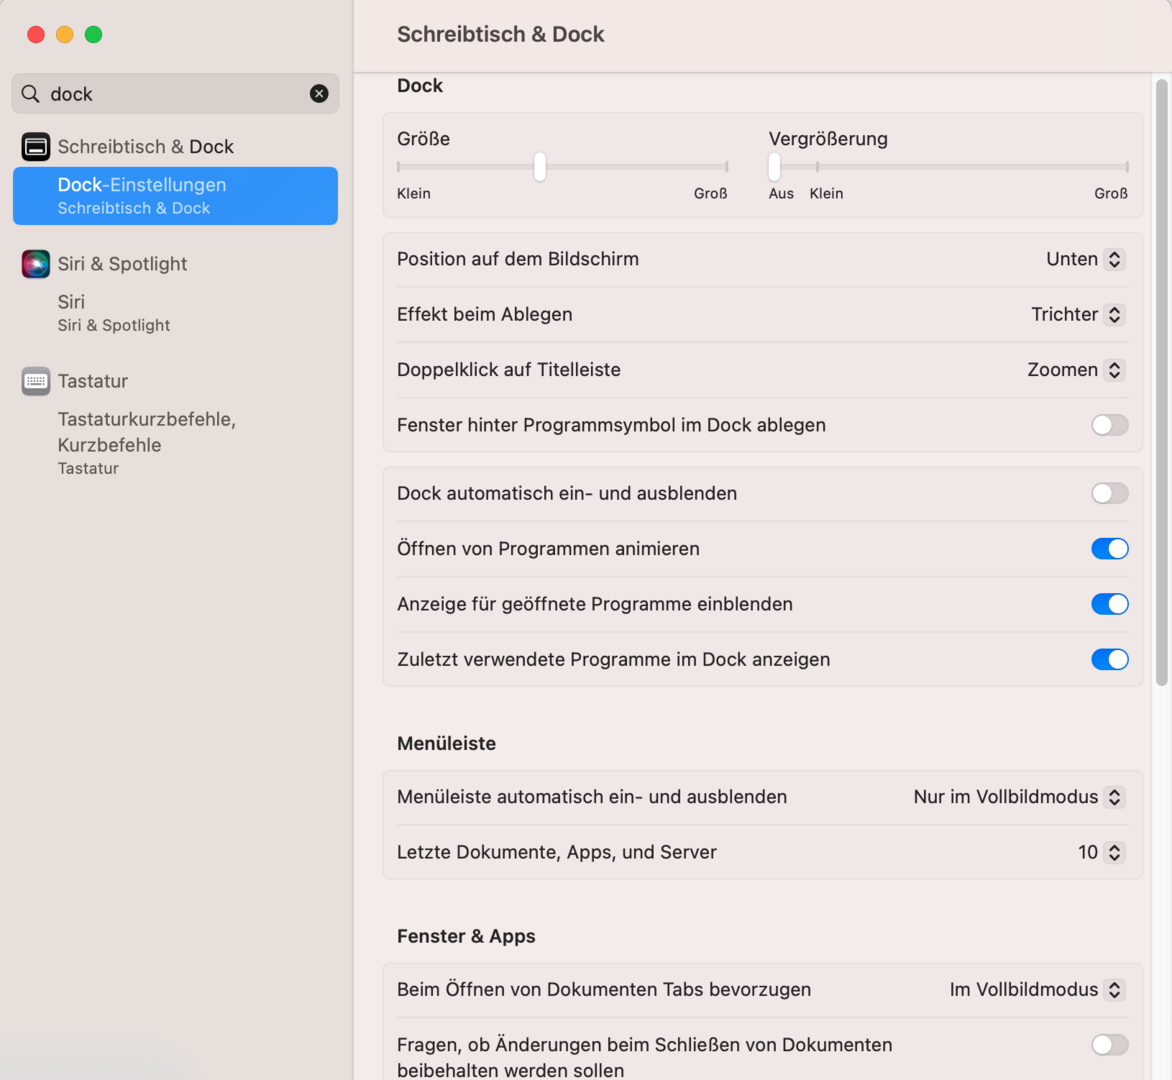Open the Doppelklick auf Titelleiste Zoomen dropdown
Screen dimensions: 1172x1080
(1077, 370)
